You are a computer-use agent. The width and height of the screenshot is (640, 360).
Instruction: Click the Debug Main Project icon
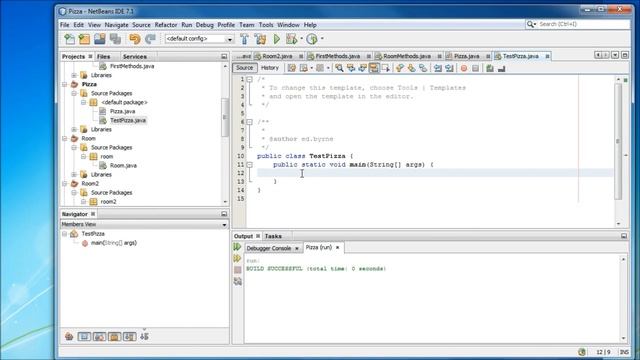pyautogui.click(x=291, y=39)
